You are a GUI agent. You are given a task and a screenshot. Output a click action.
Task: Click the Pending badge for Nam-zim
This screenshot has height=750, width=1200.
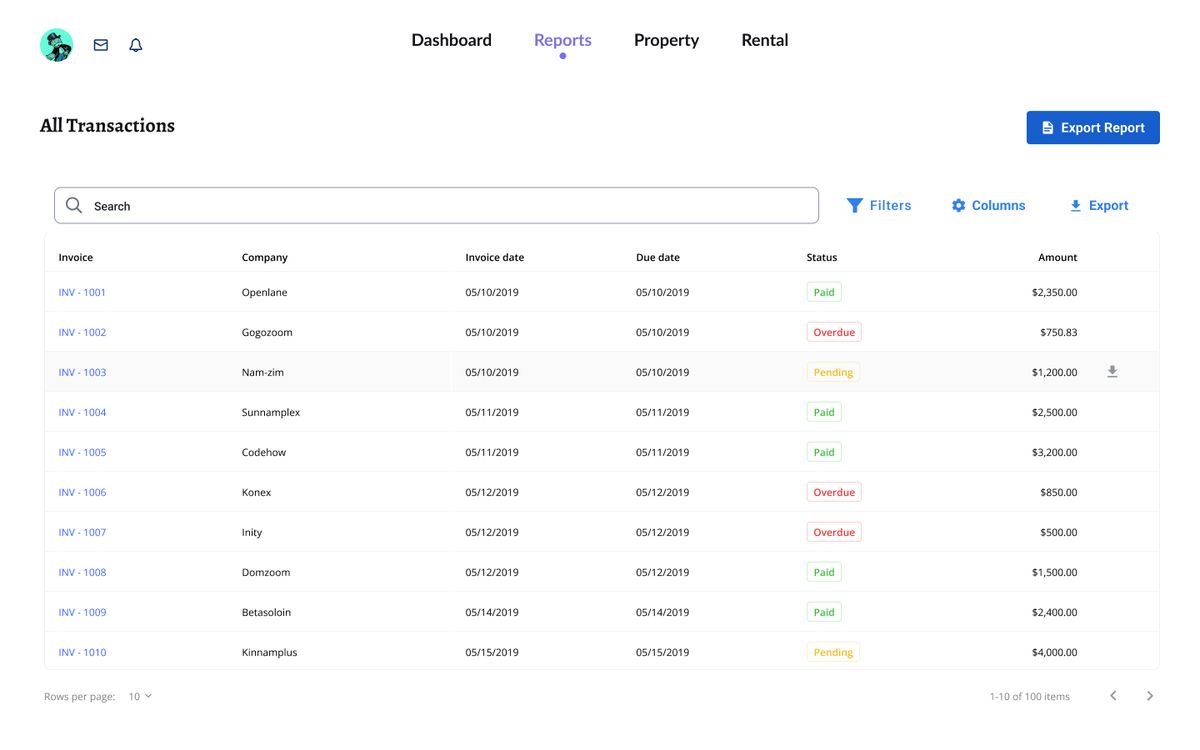click(833, 372)
